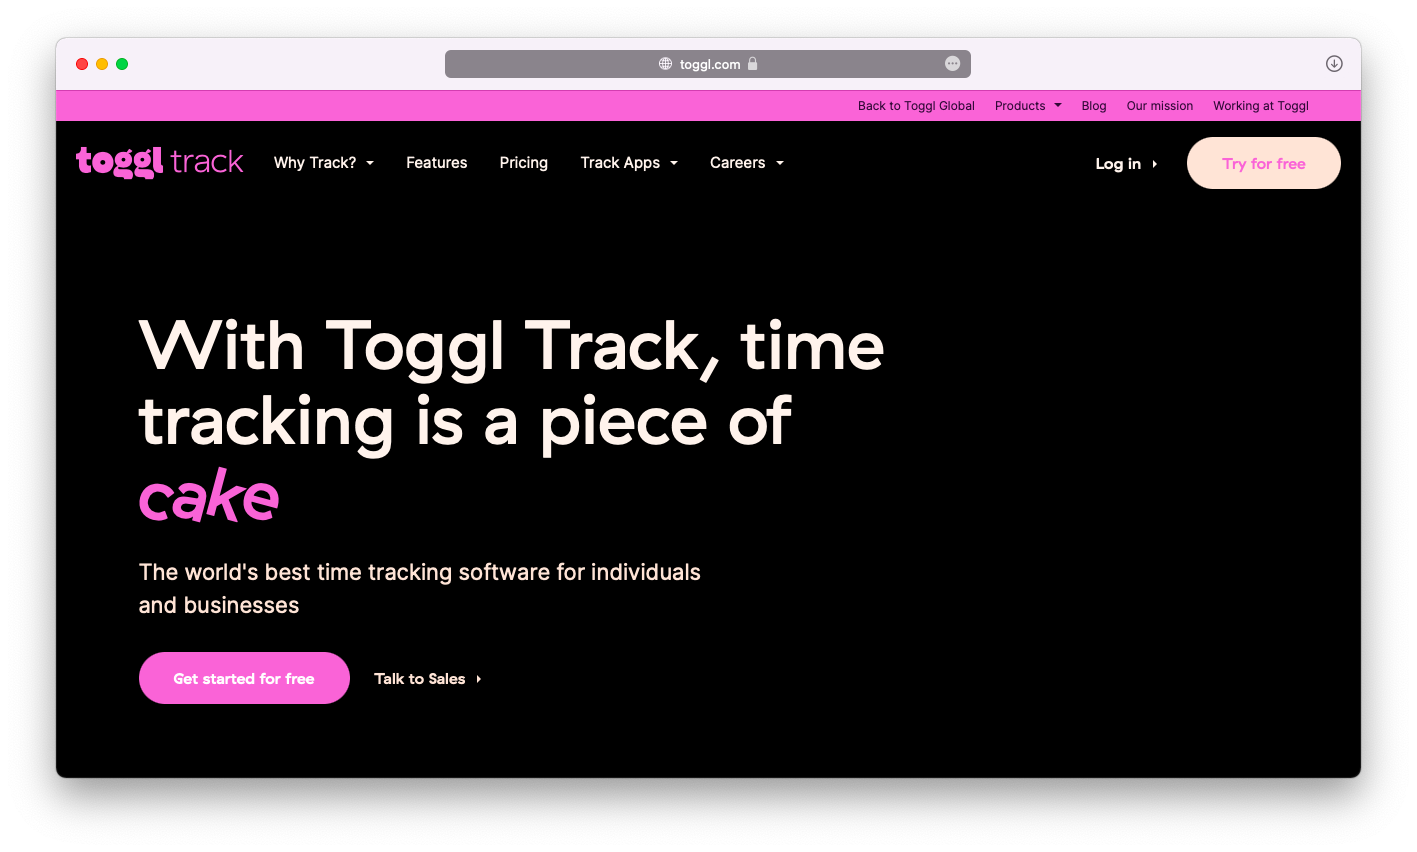The height and width of the screenshot is (852, 1417).
Task: Click the Toggl Track logo
Action: 159,162
